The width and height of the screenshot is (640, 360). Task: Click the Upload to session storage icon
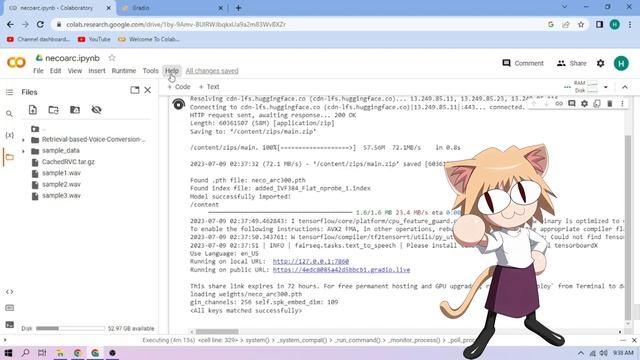(33, 110)
